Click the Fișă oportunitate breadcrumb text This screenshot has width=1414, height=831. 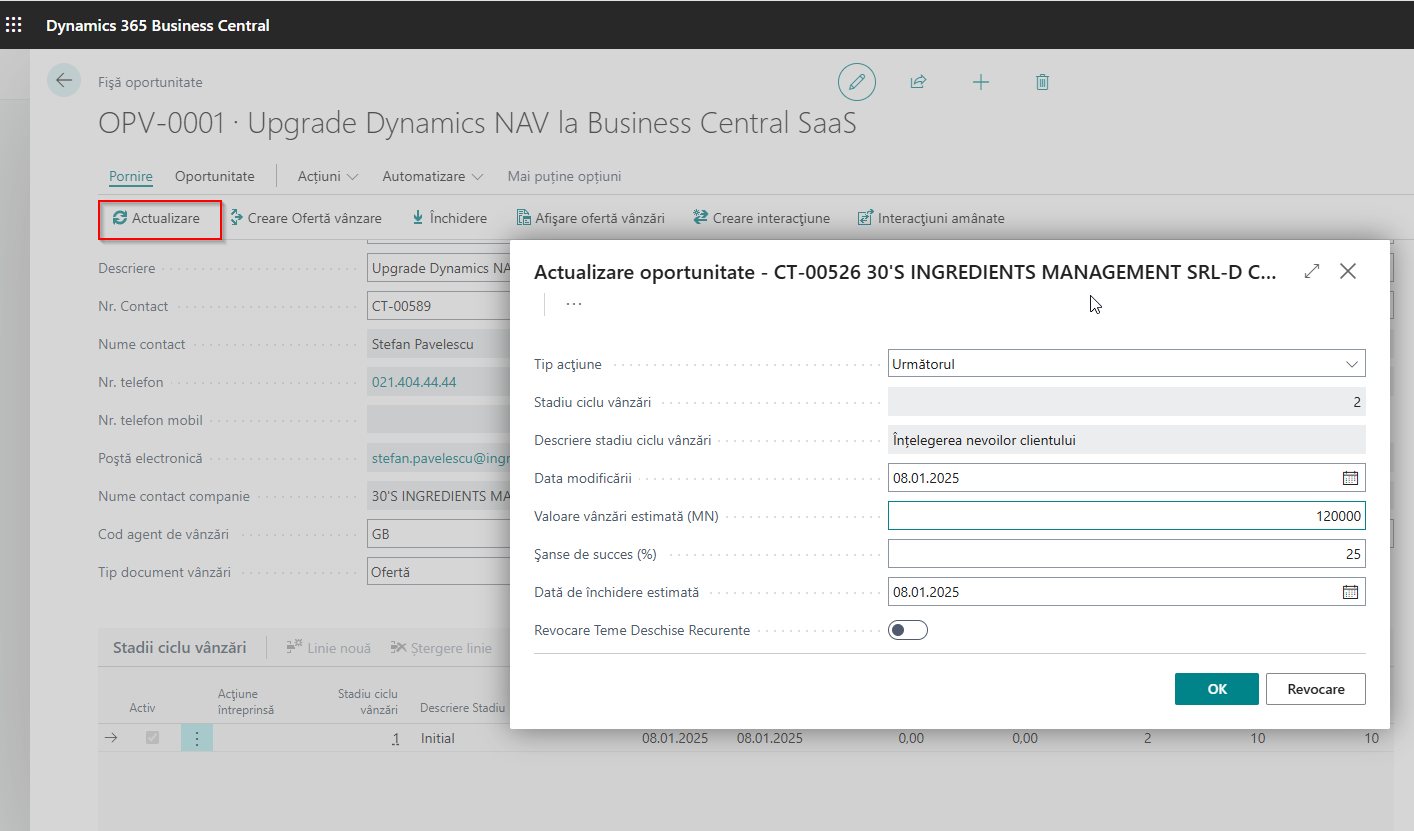tap(150, 82)
